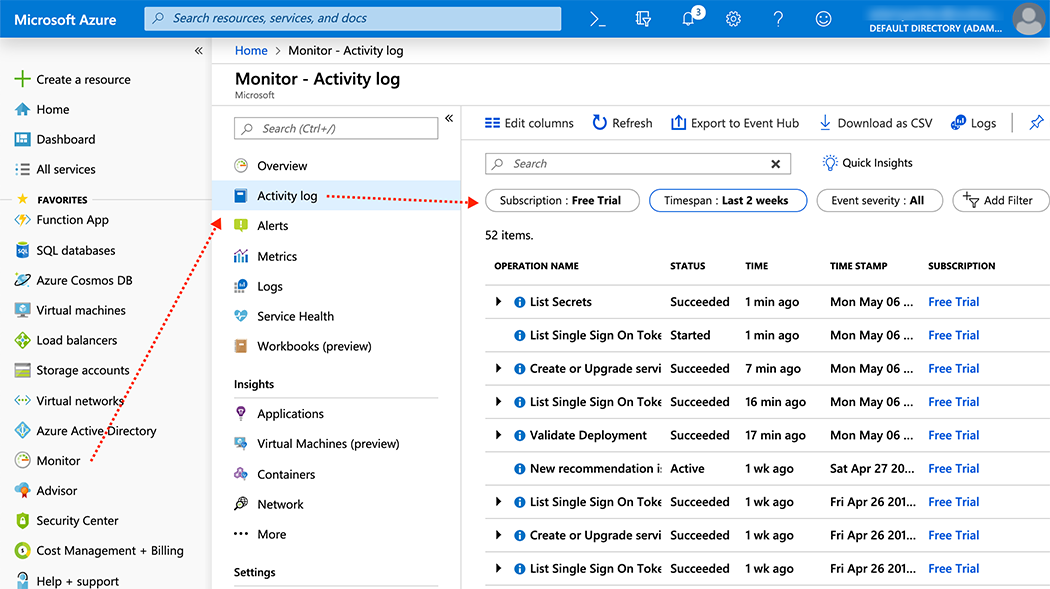Click Create a resource
This screenshot has height=589, width=1050.
[x=72, y=79]
